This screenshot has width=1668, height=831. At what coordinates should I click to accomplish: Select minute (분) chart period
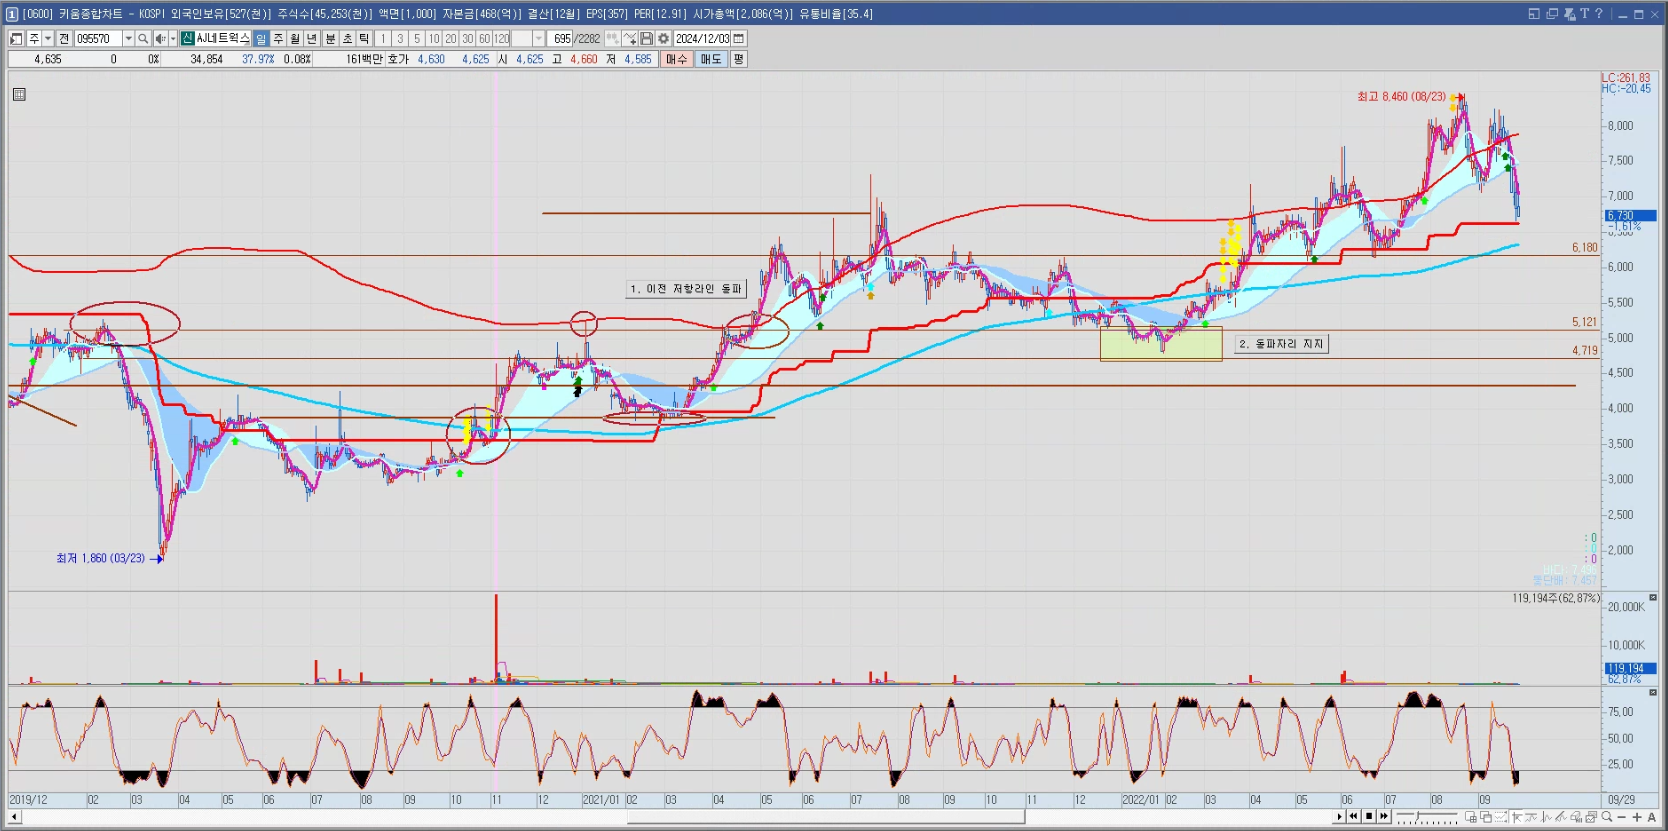point(331,38)
